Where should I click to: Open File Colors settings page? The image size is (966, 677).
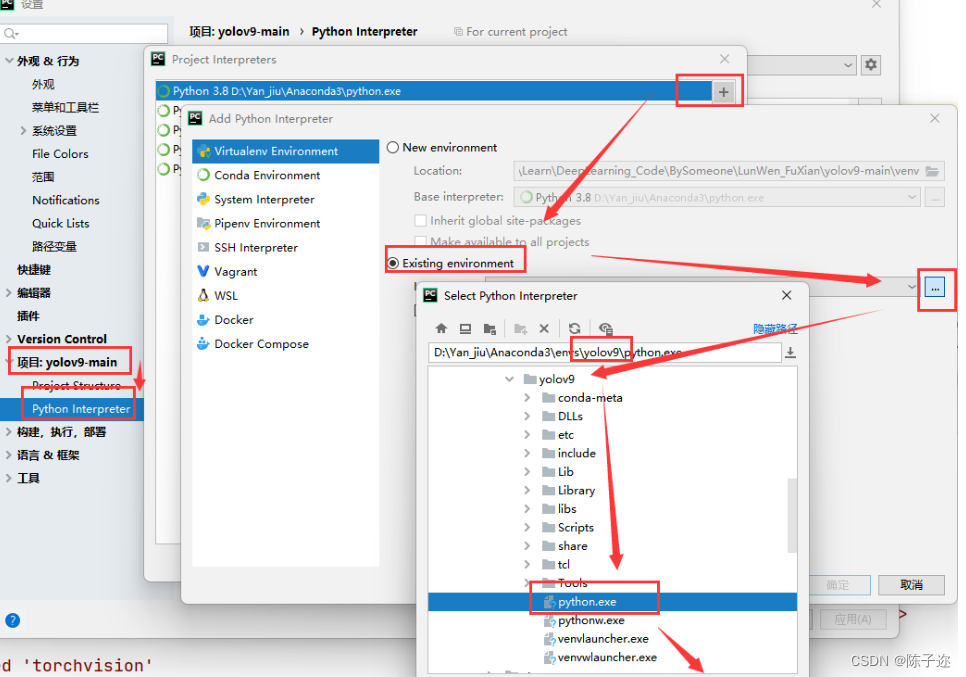click(x=60, y=154)
